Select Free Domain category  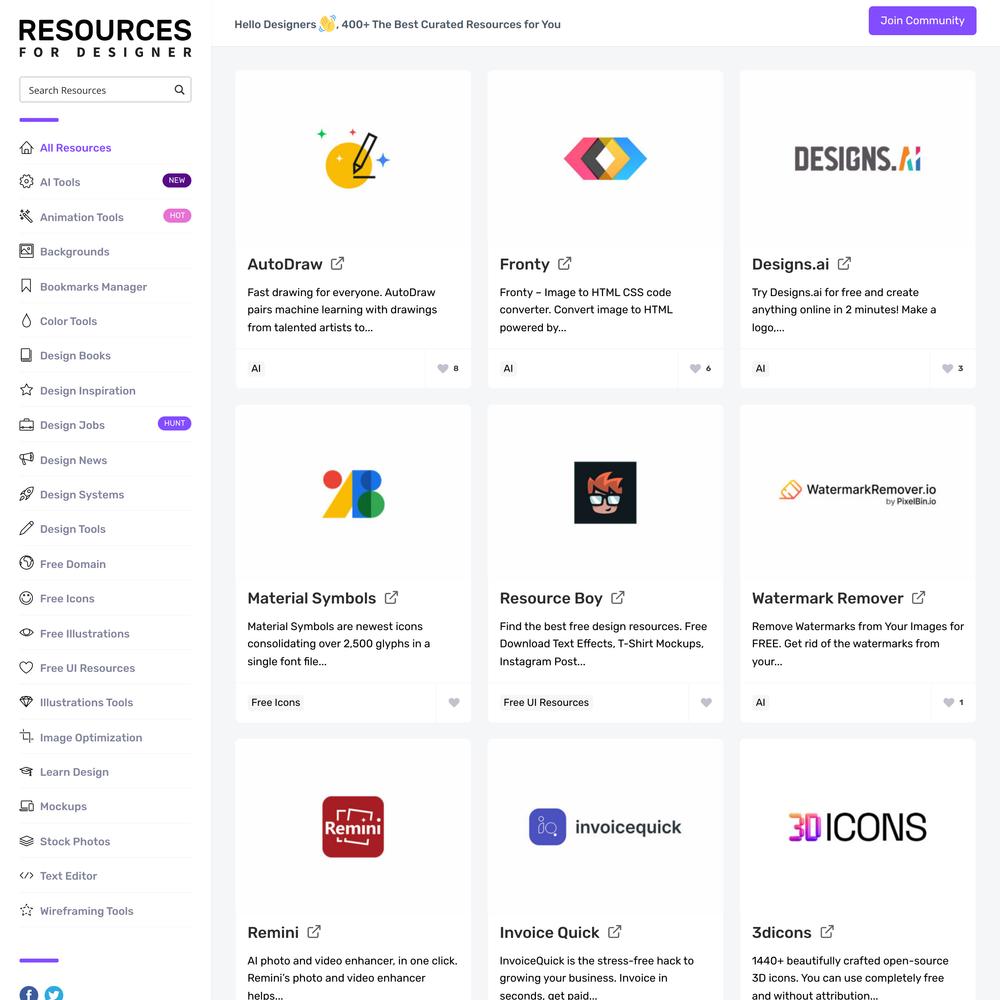73,564
